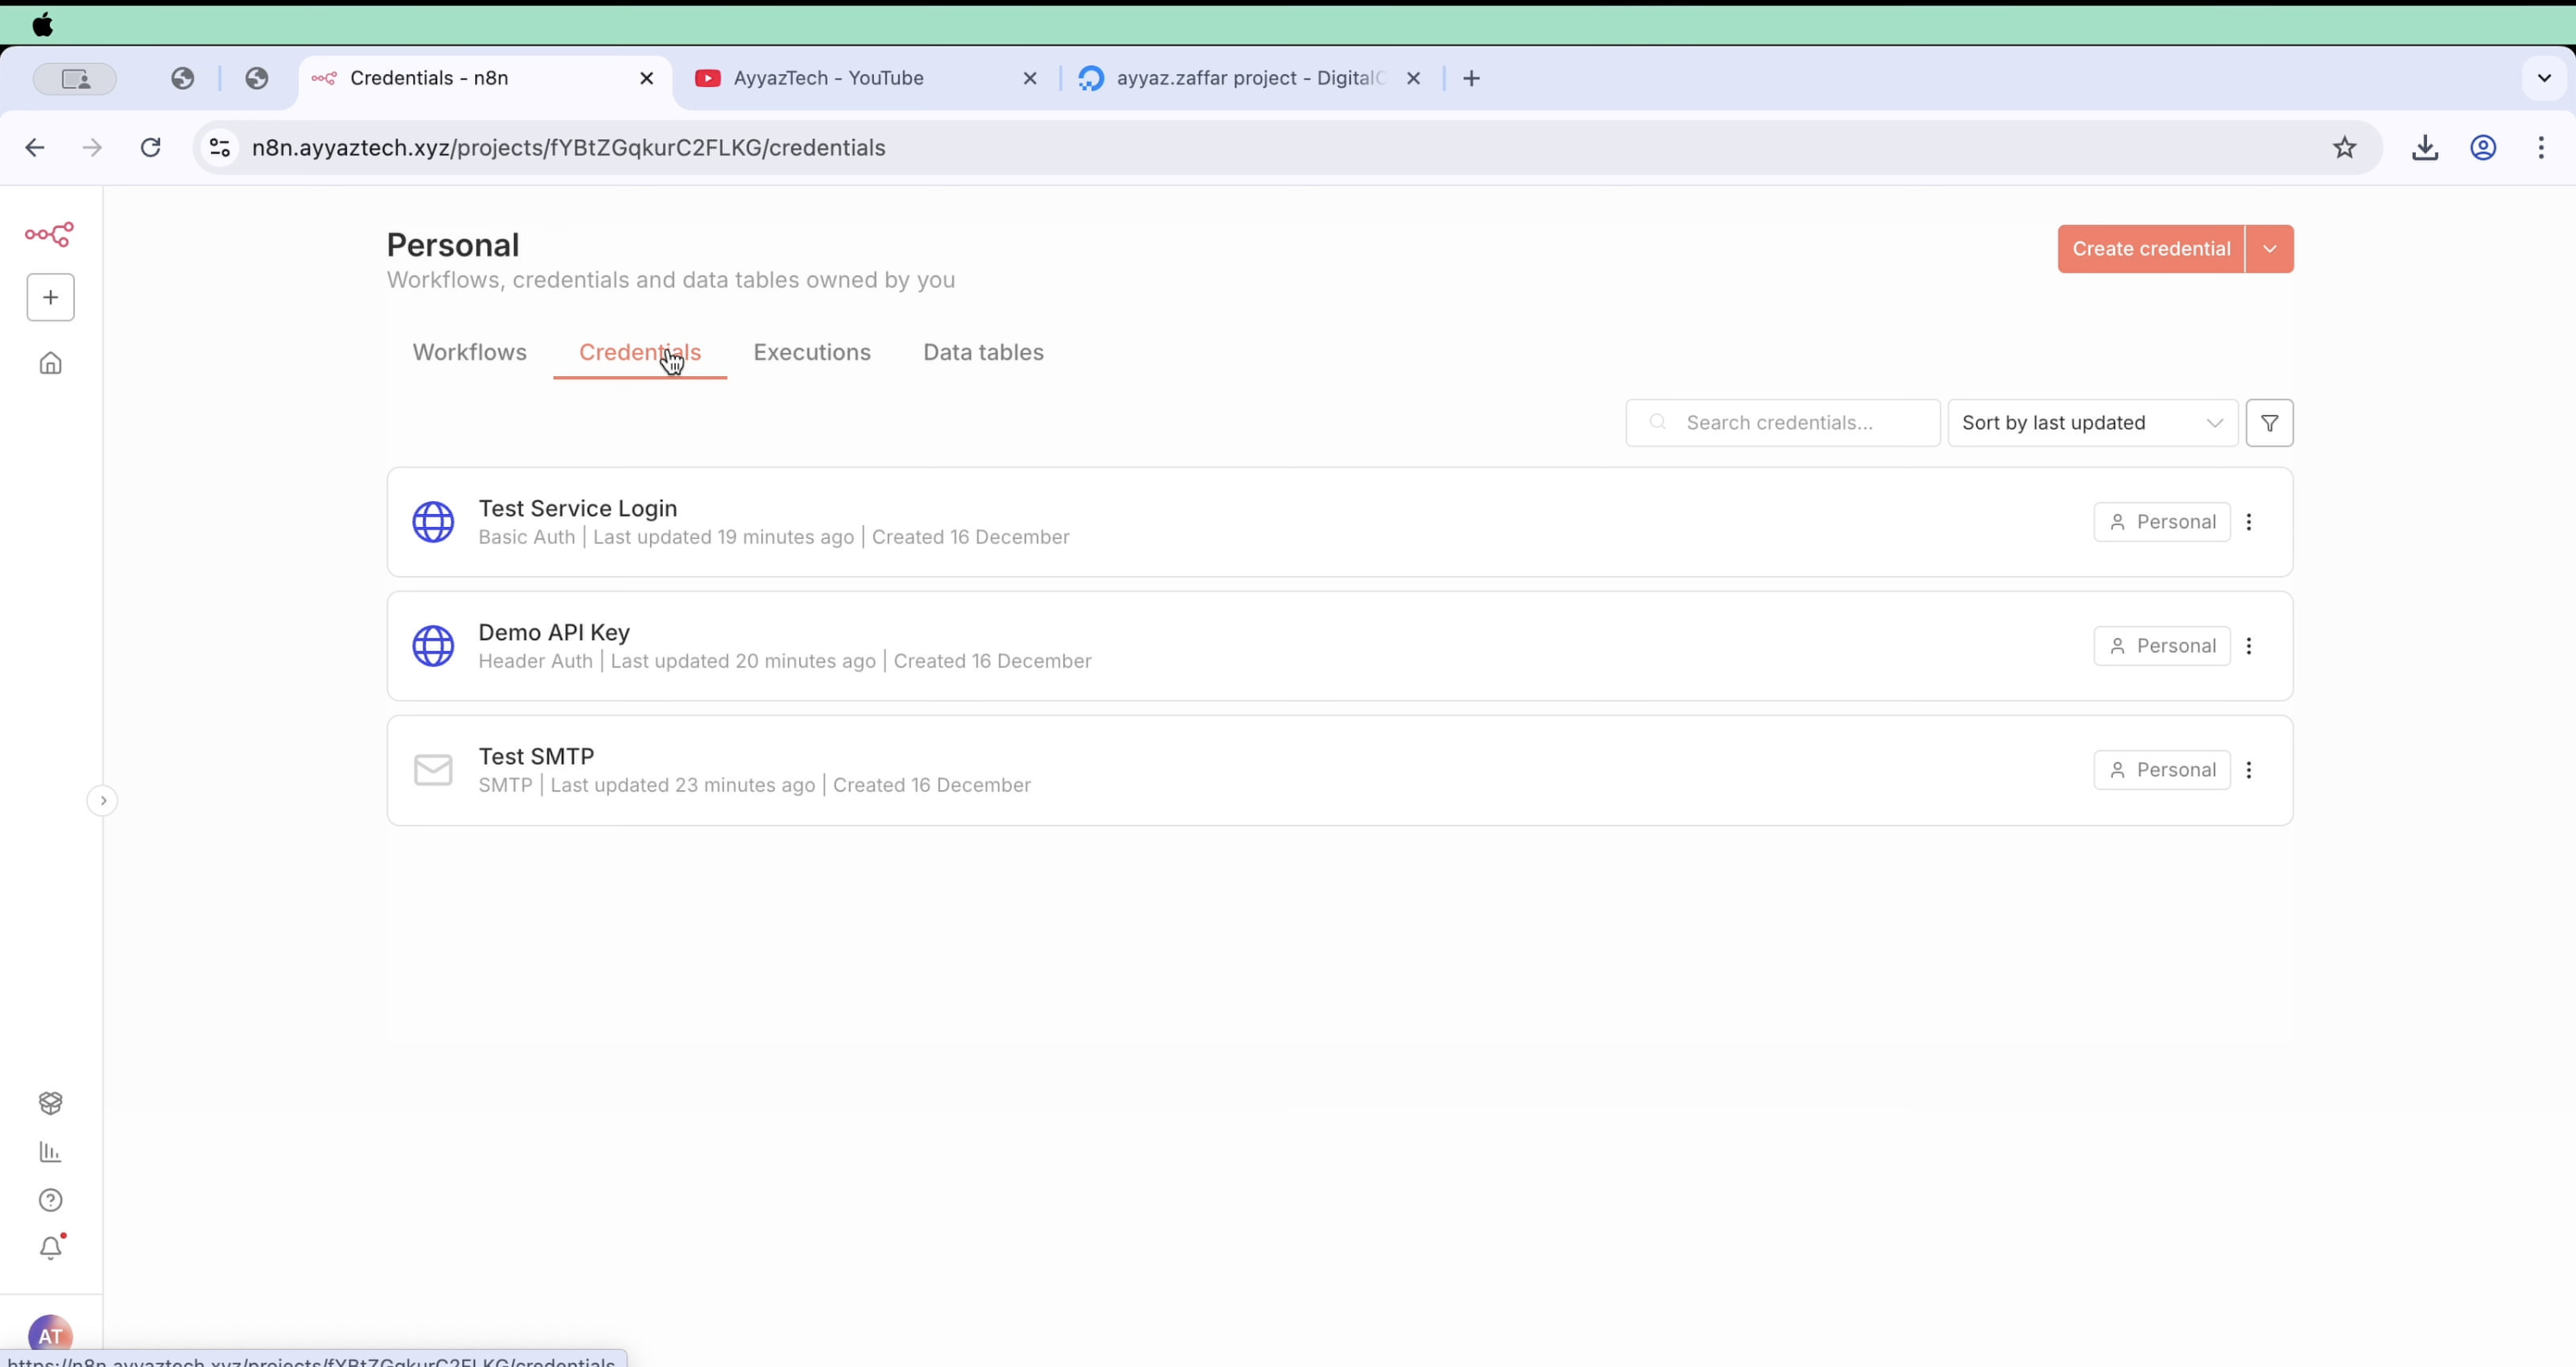This screenshot has width=2576, height=1367.
Task: Click the Create credential button
Action: click(x=2150, y=249)
